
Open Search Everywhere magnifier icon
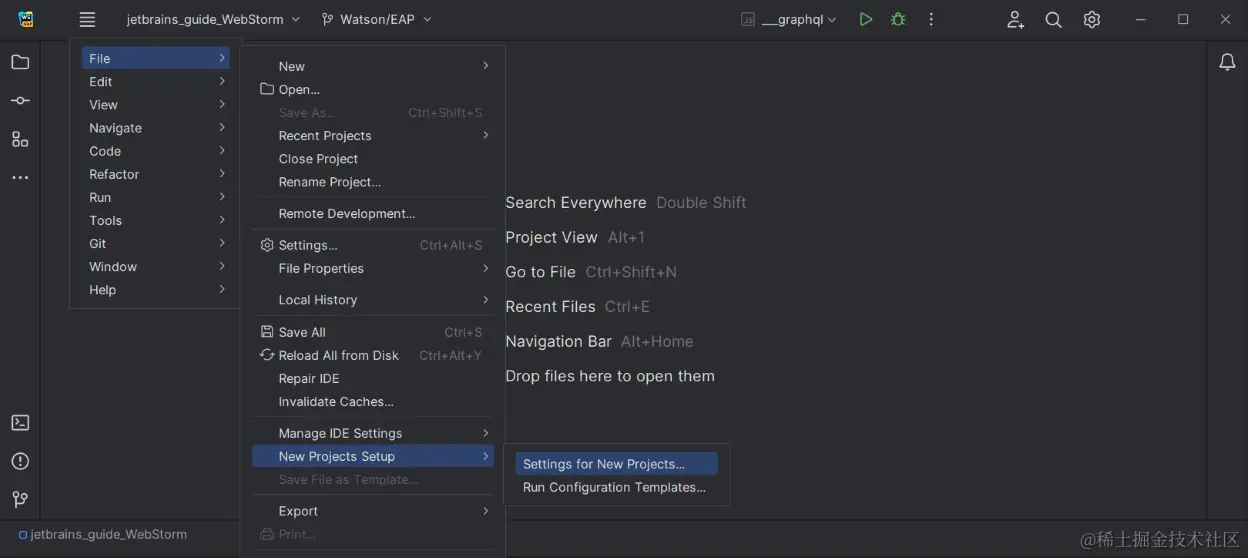coord(1053,19)
